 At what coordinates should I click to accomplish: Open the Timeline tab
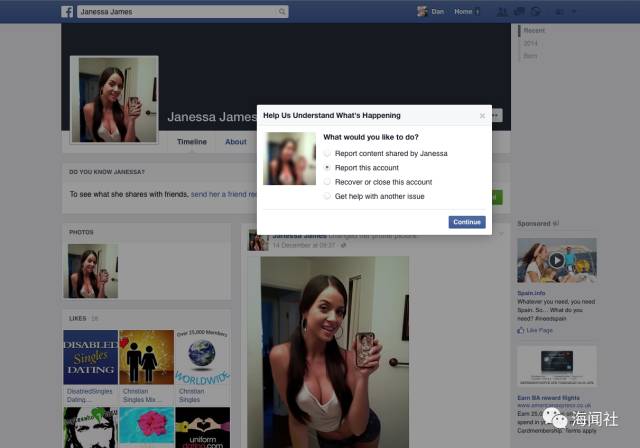click(x=192, y=142)
